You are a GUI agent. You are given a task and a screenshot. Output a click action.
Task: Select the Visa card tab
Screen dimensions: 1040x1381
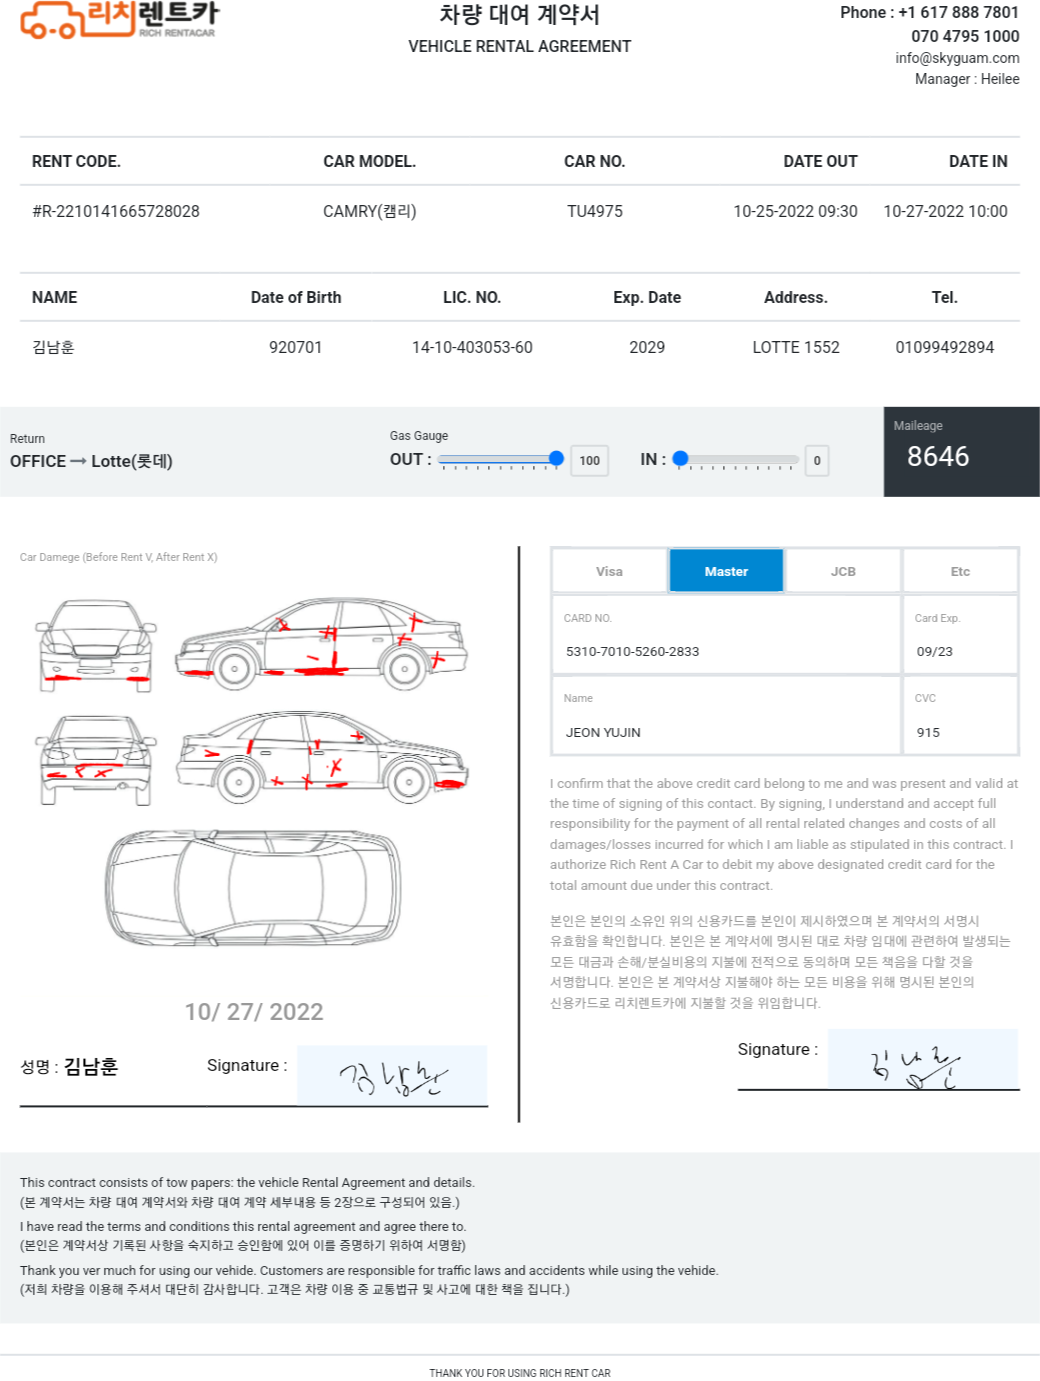(609, 571)
